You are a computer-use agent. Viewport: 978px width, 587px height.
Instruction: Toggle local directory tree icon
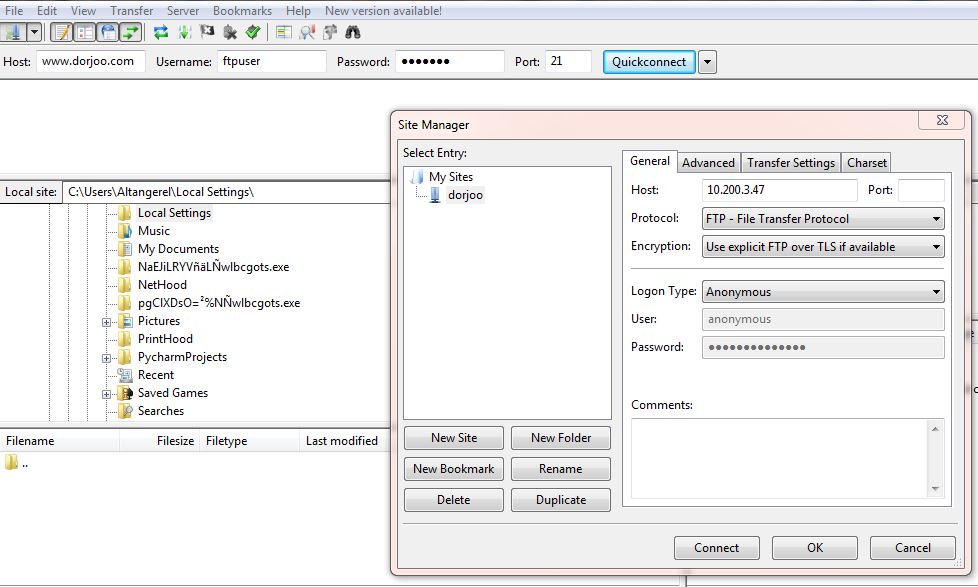[84, 32]
